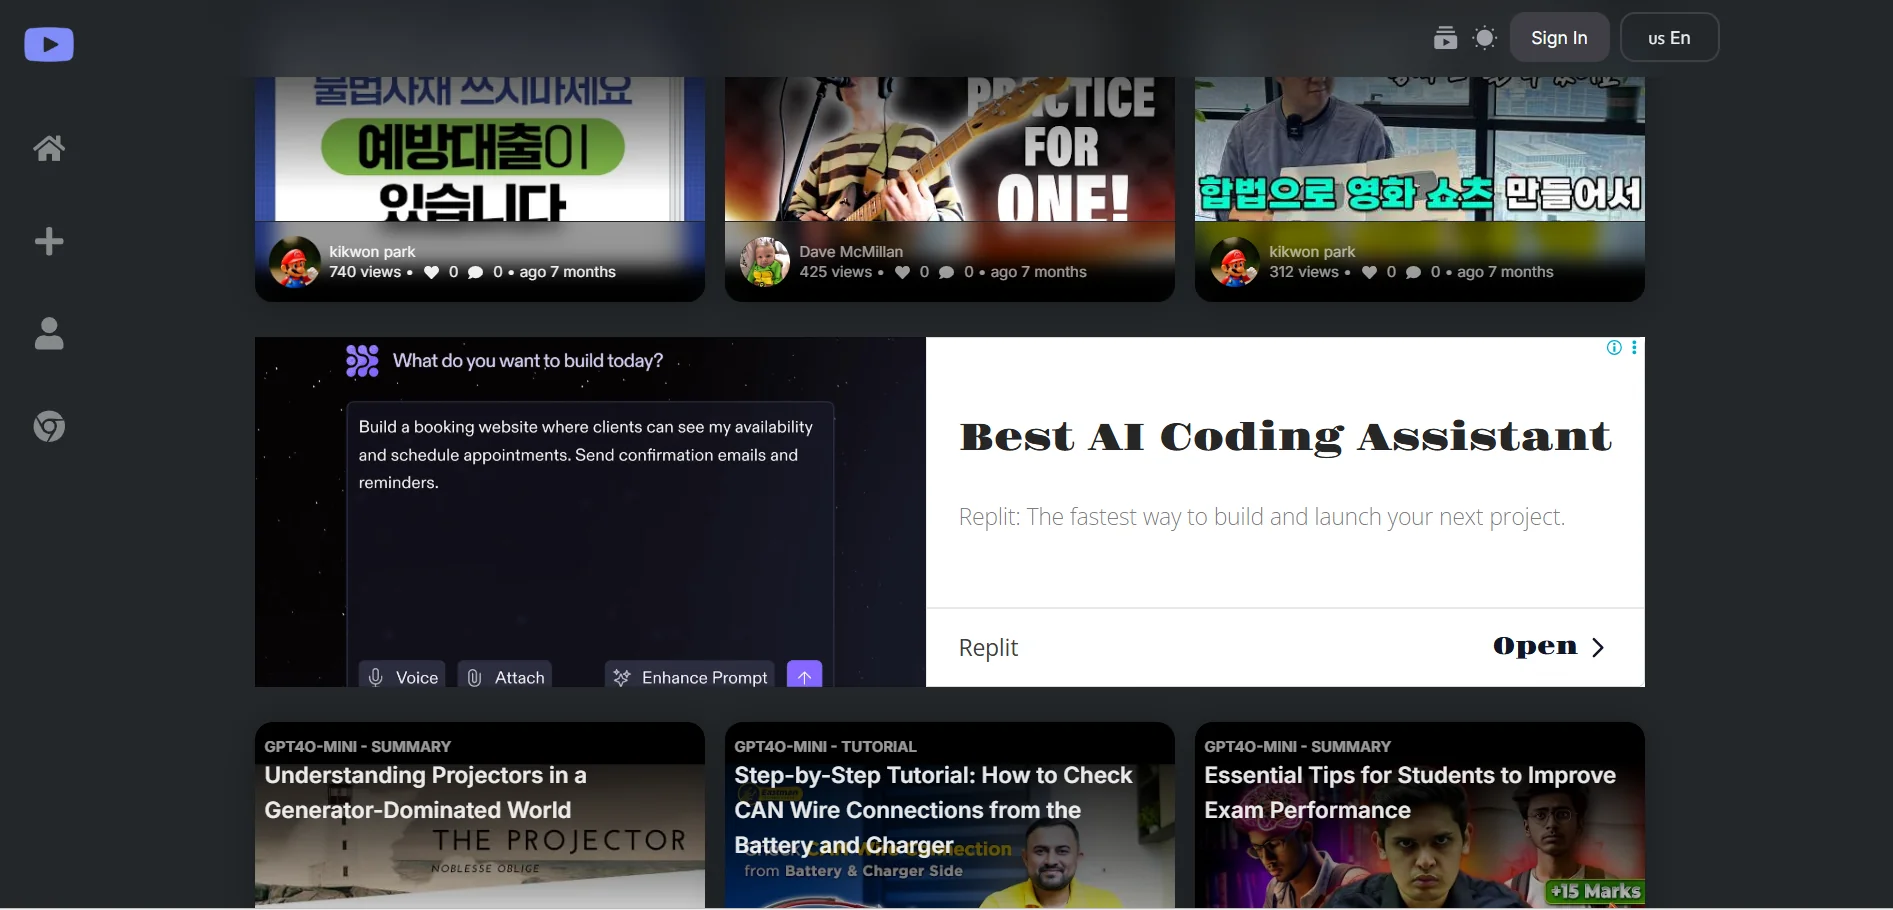Open the ad options three-dot menu
Screen dimensions: 1893x910
1634,348
